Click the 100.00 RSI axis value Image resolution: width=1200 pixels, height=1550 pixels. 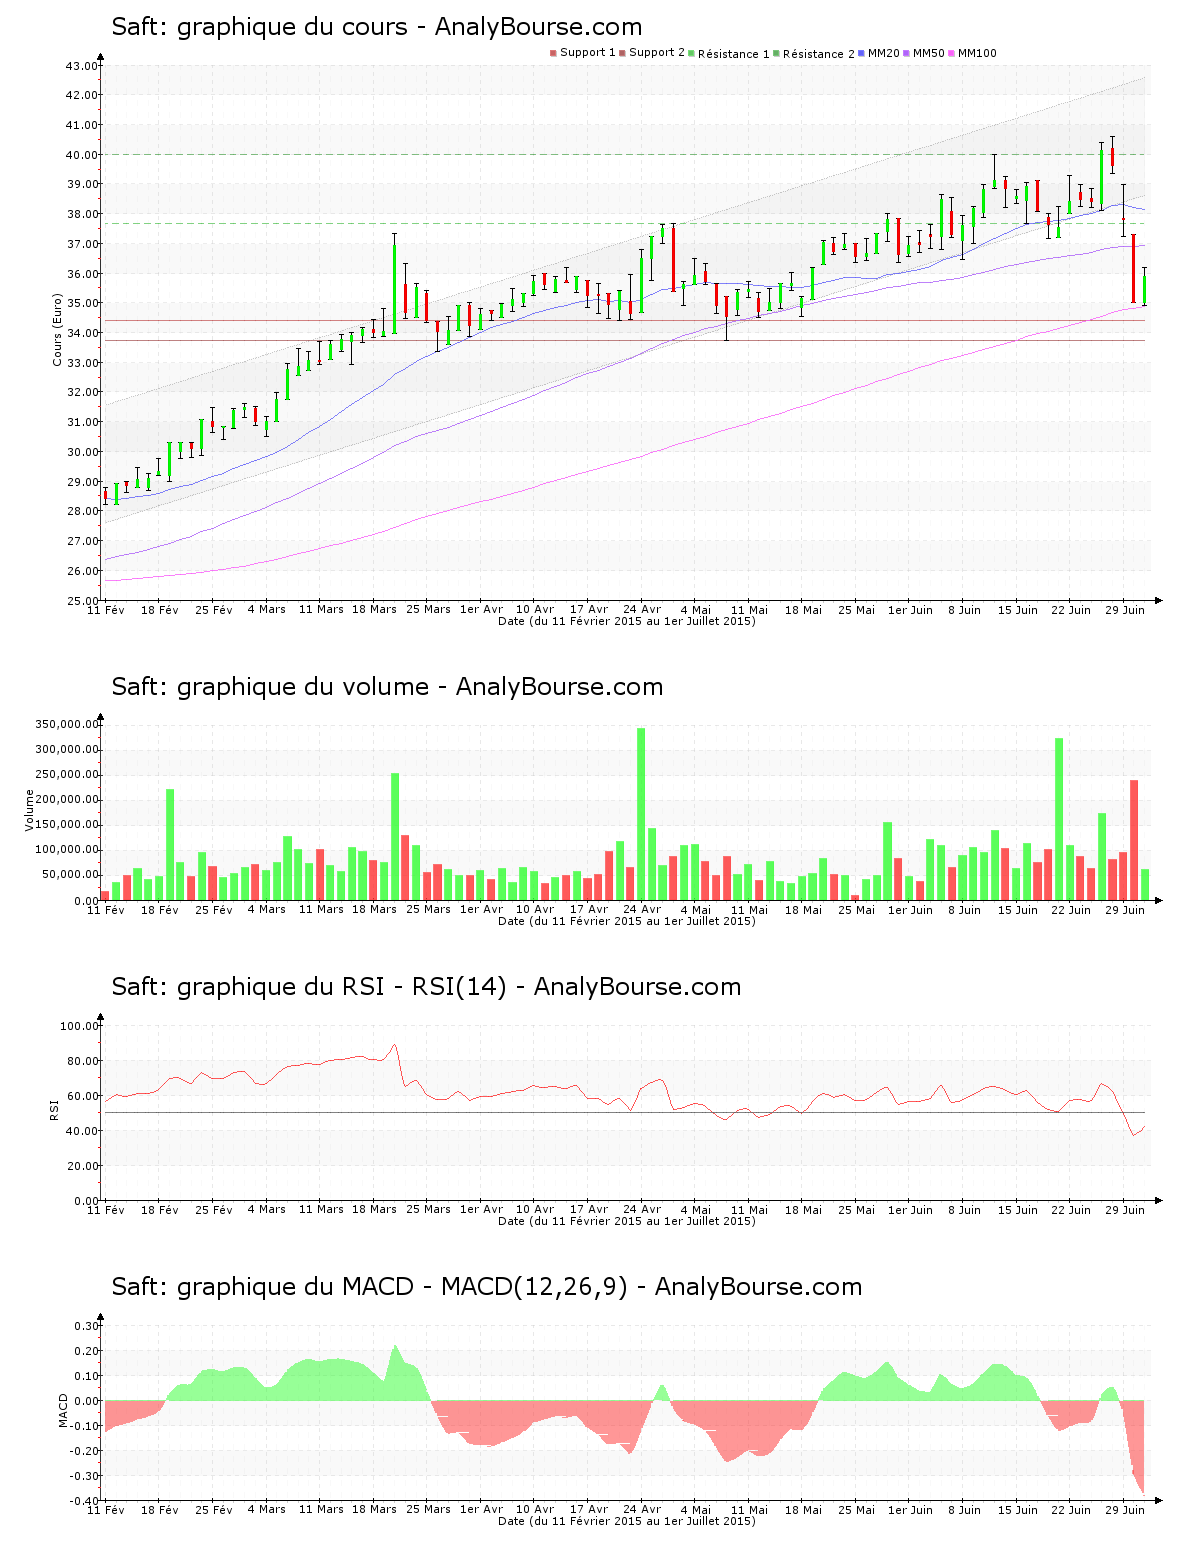79,1026
